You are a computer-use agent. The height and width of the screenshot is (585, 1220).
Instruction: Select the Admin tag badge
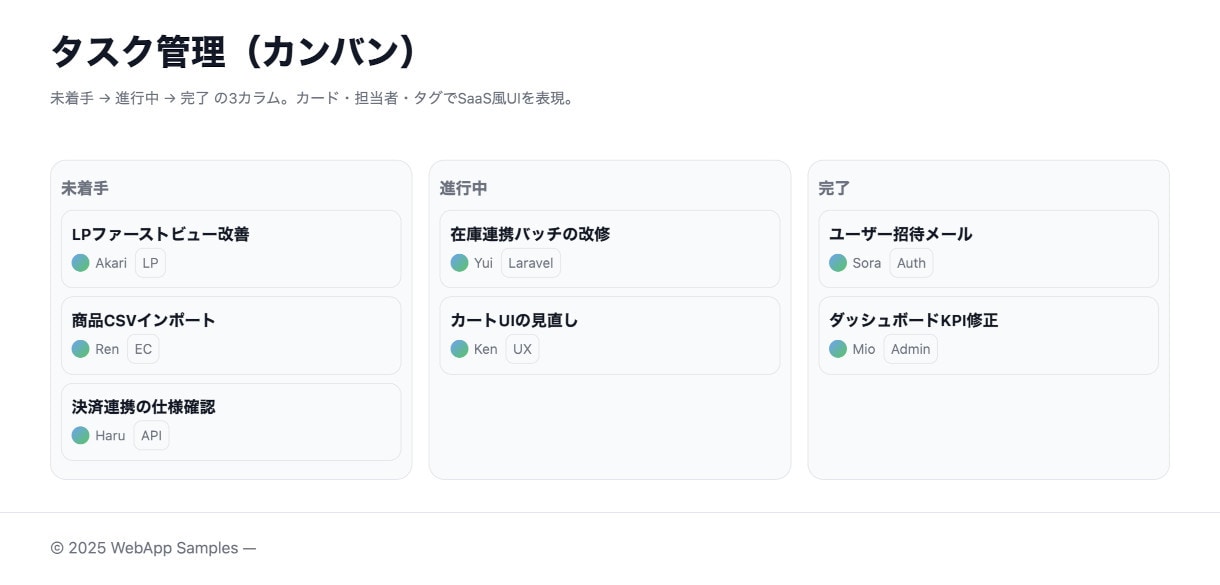(911, 349)
